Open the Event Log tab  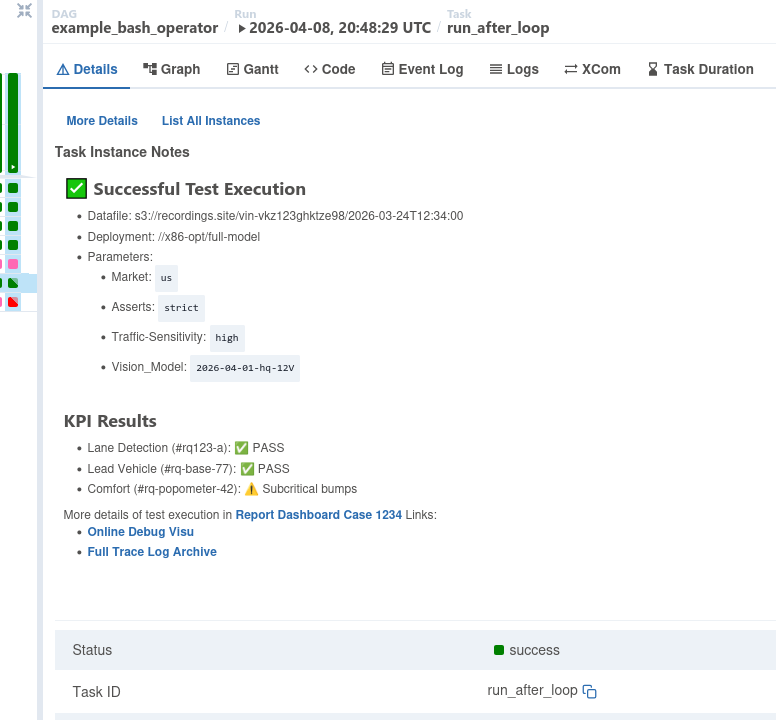pos(423,69)
